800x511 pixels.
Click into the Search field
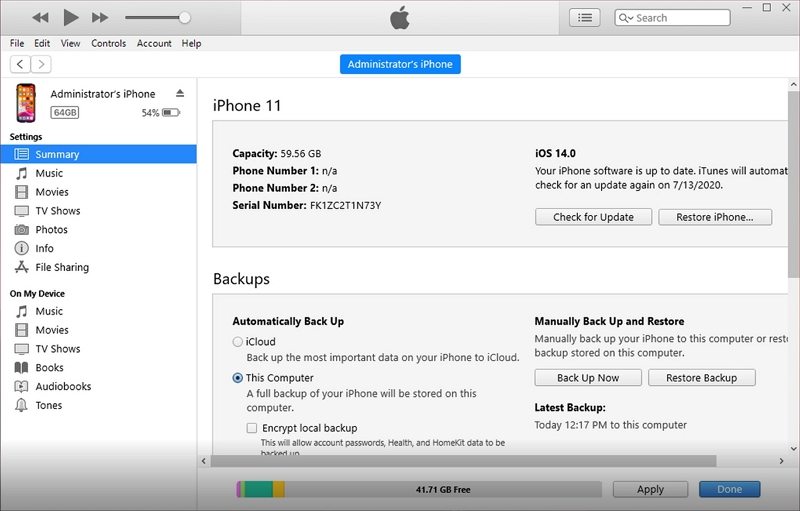click(672, 18)
